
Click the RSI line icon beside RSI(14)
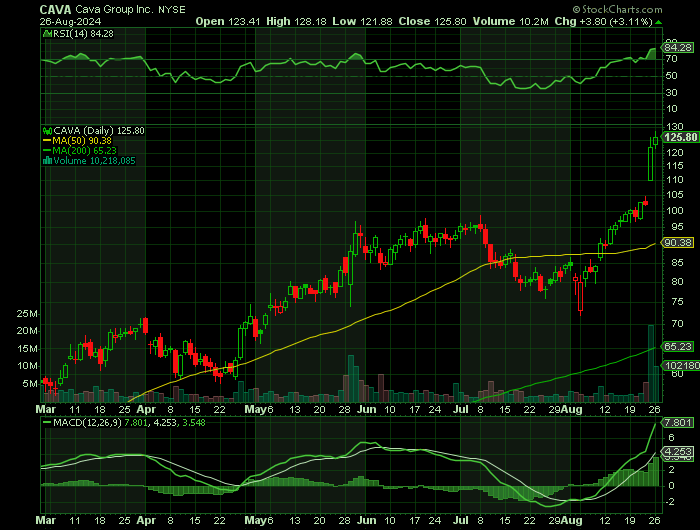47,33
